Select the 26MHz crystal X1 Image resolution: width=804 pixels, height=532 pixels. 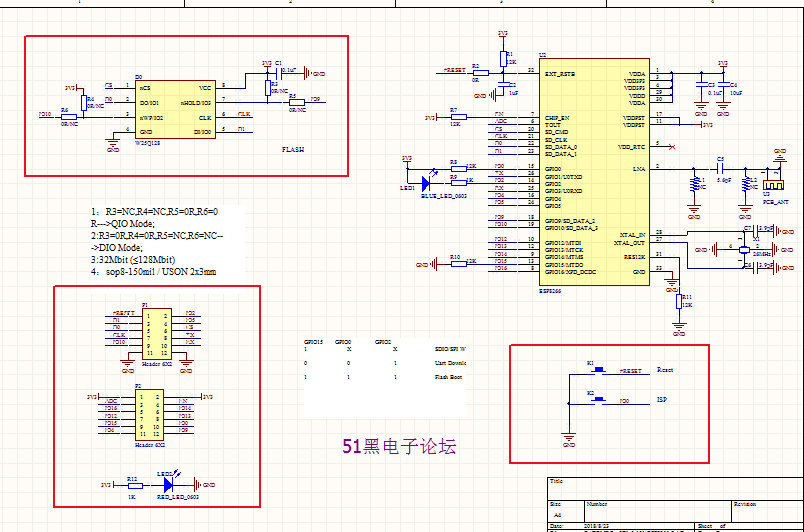point(745,250)
